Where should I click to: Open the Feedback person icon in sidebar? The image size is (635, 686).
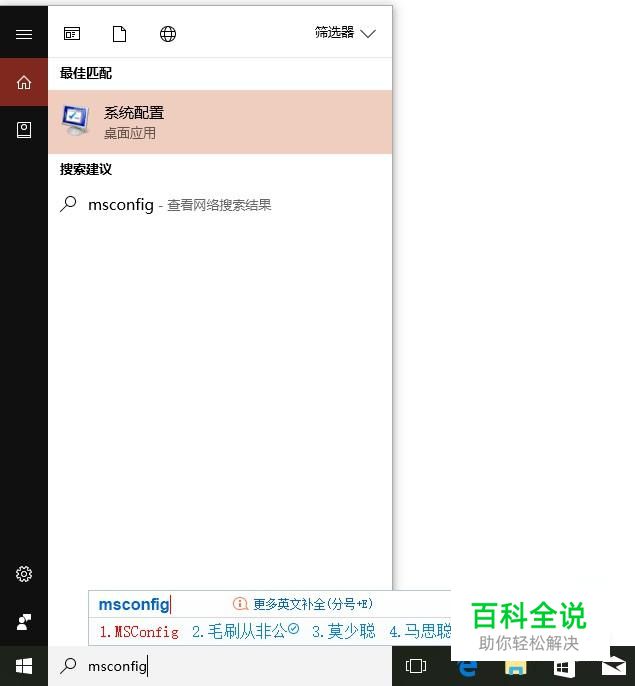tap(24, 622)
